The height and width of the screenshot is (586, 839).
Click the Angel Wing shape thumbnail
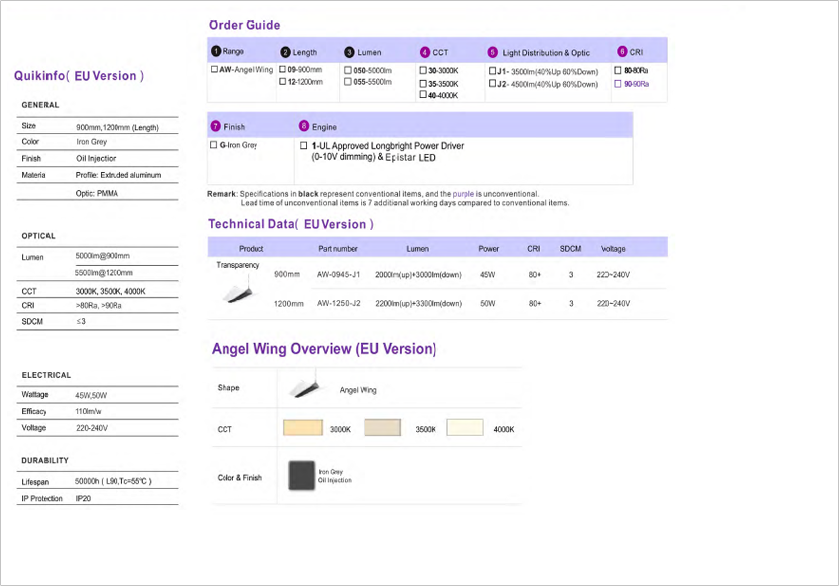[304, 388]
